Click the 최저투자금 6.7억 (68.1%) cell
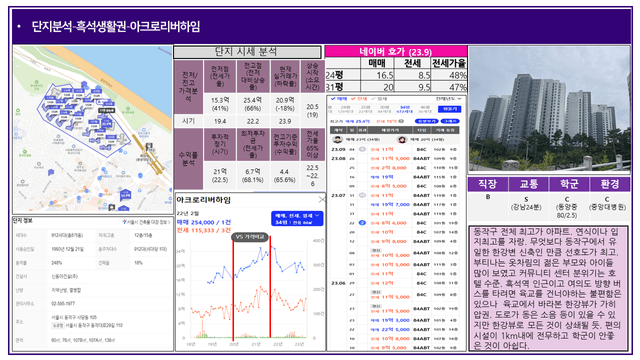The width and height of the screenshot is (640, 360). point(253,176)
